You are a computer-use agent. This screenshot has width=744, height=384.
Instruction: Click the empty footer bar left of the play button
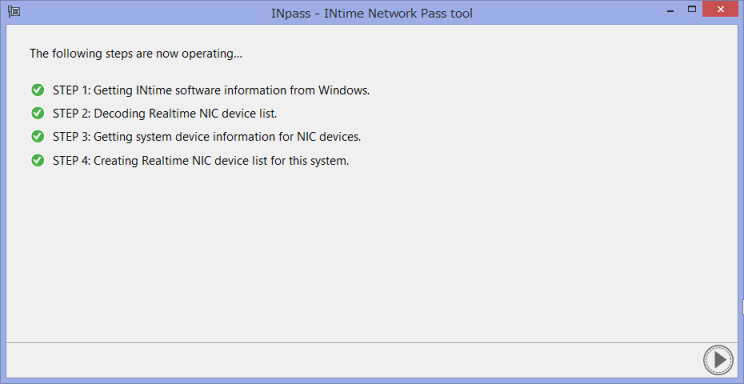(353, 360)
